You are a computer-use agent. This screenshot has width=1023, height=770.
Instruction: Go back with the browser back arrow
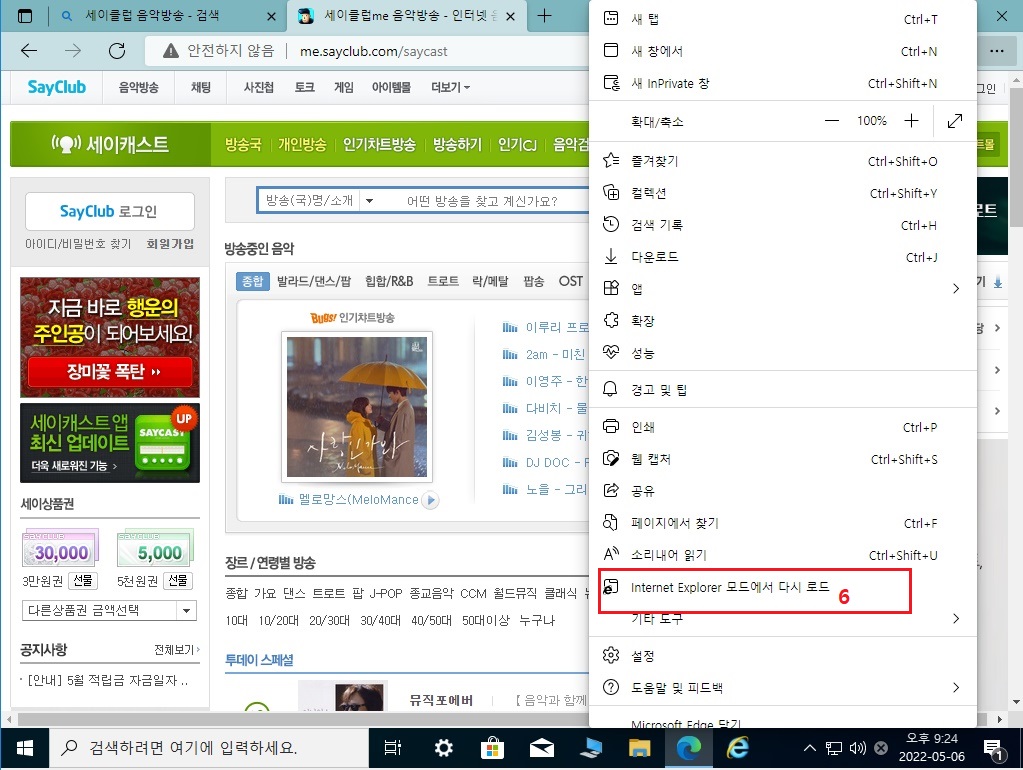click(29, 51)
